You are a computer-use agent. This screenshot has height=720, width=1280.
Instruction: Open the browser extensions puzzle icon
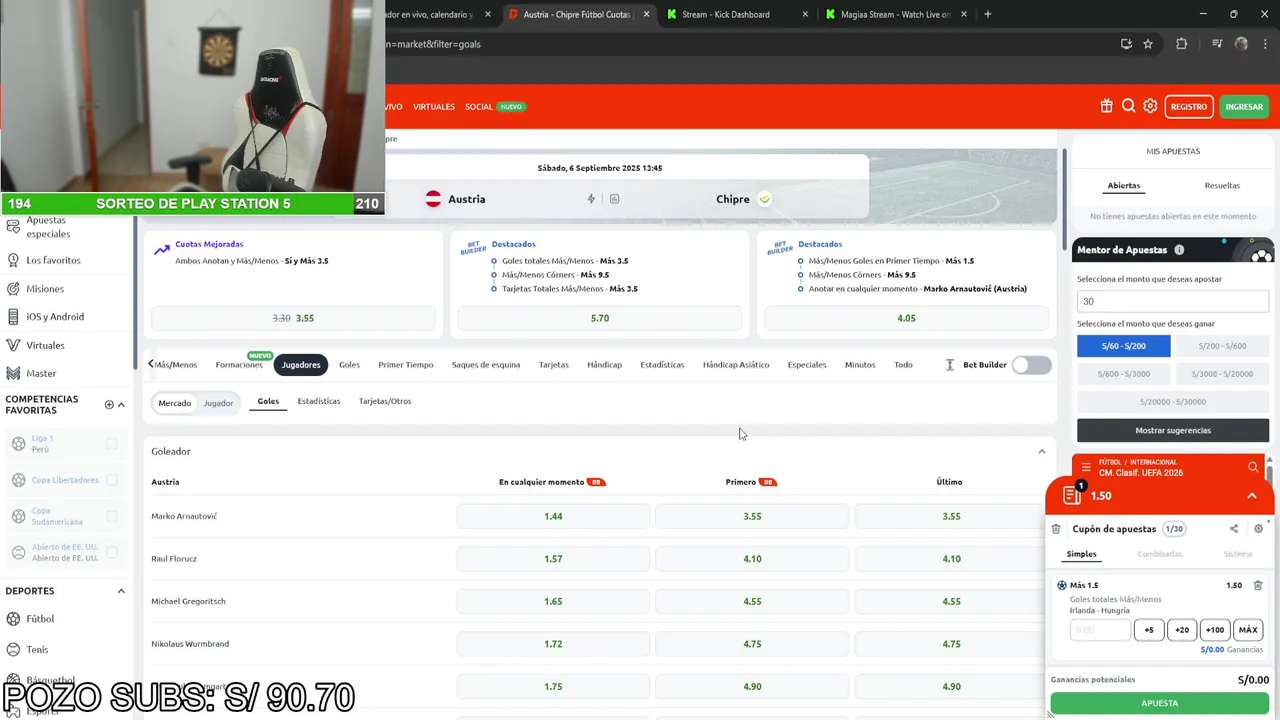[x=1182, y=44]
